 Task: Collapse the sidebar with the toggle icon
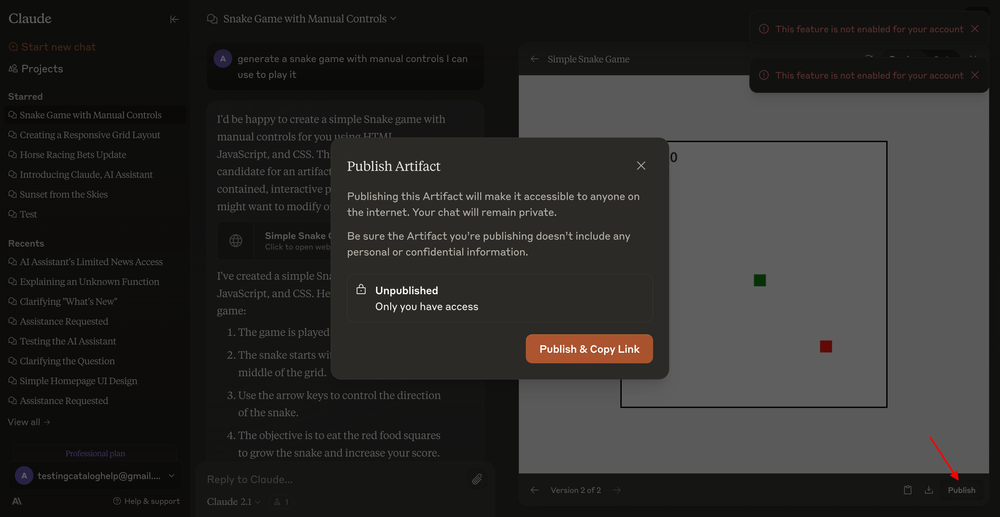click(x=174, y=19)
